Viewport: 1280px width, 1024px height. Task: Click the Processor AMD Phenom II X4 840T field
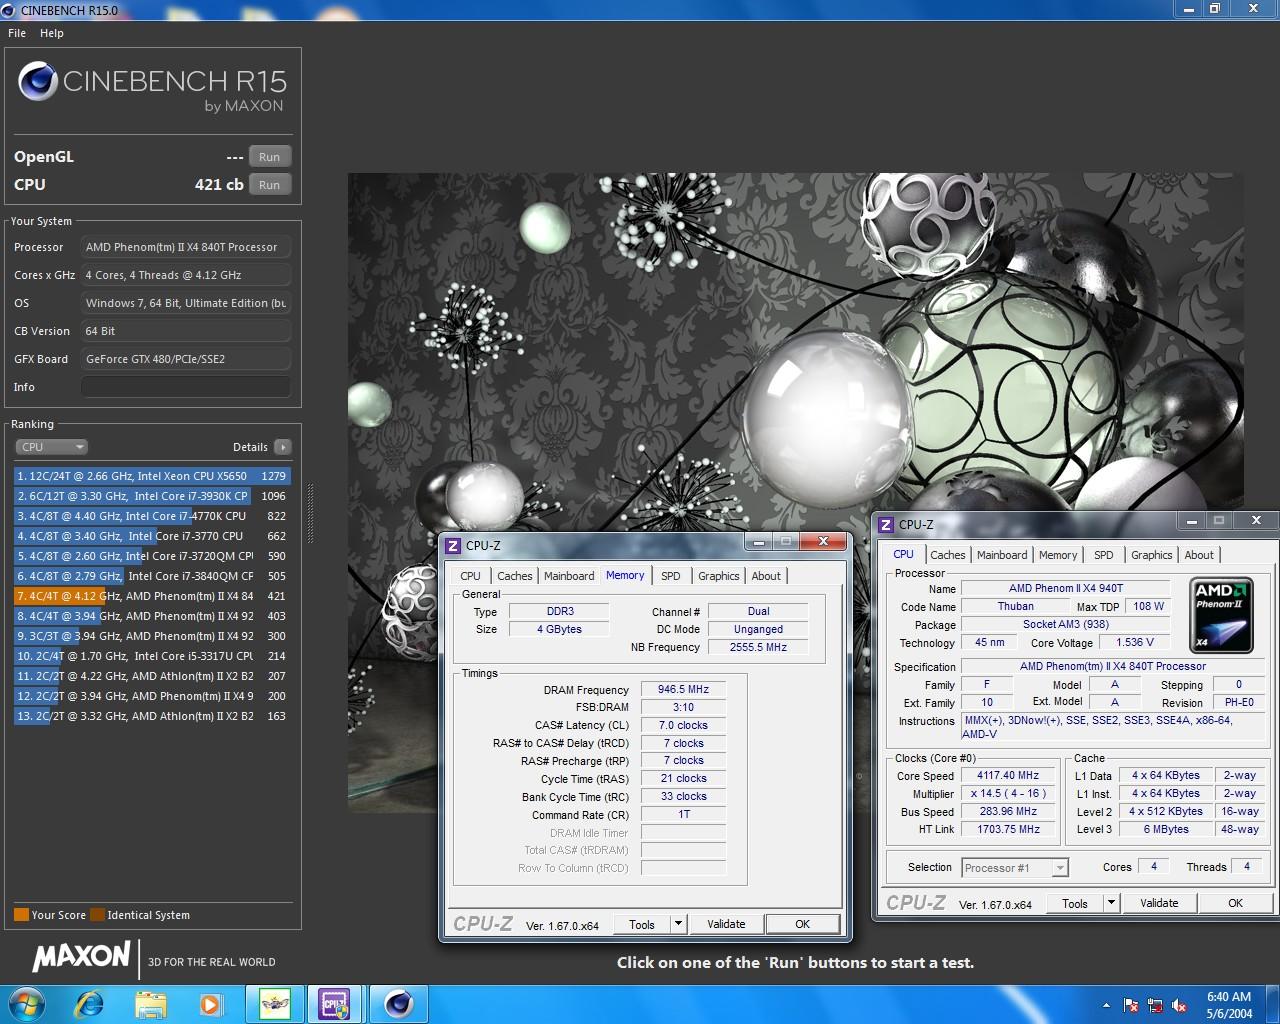pos(186,247)
